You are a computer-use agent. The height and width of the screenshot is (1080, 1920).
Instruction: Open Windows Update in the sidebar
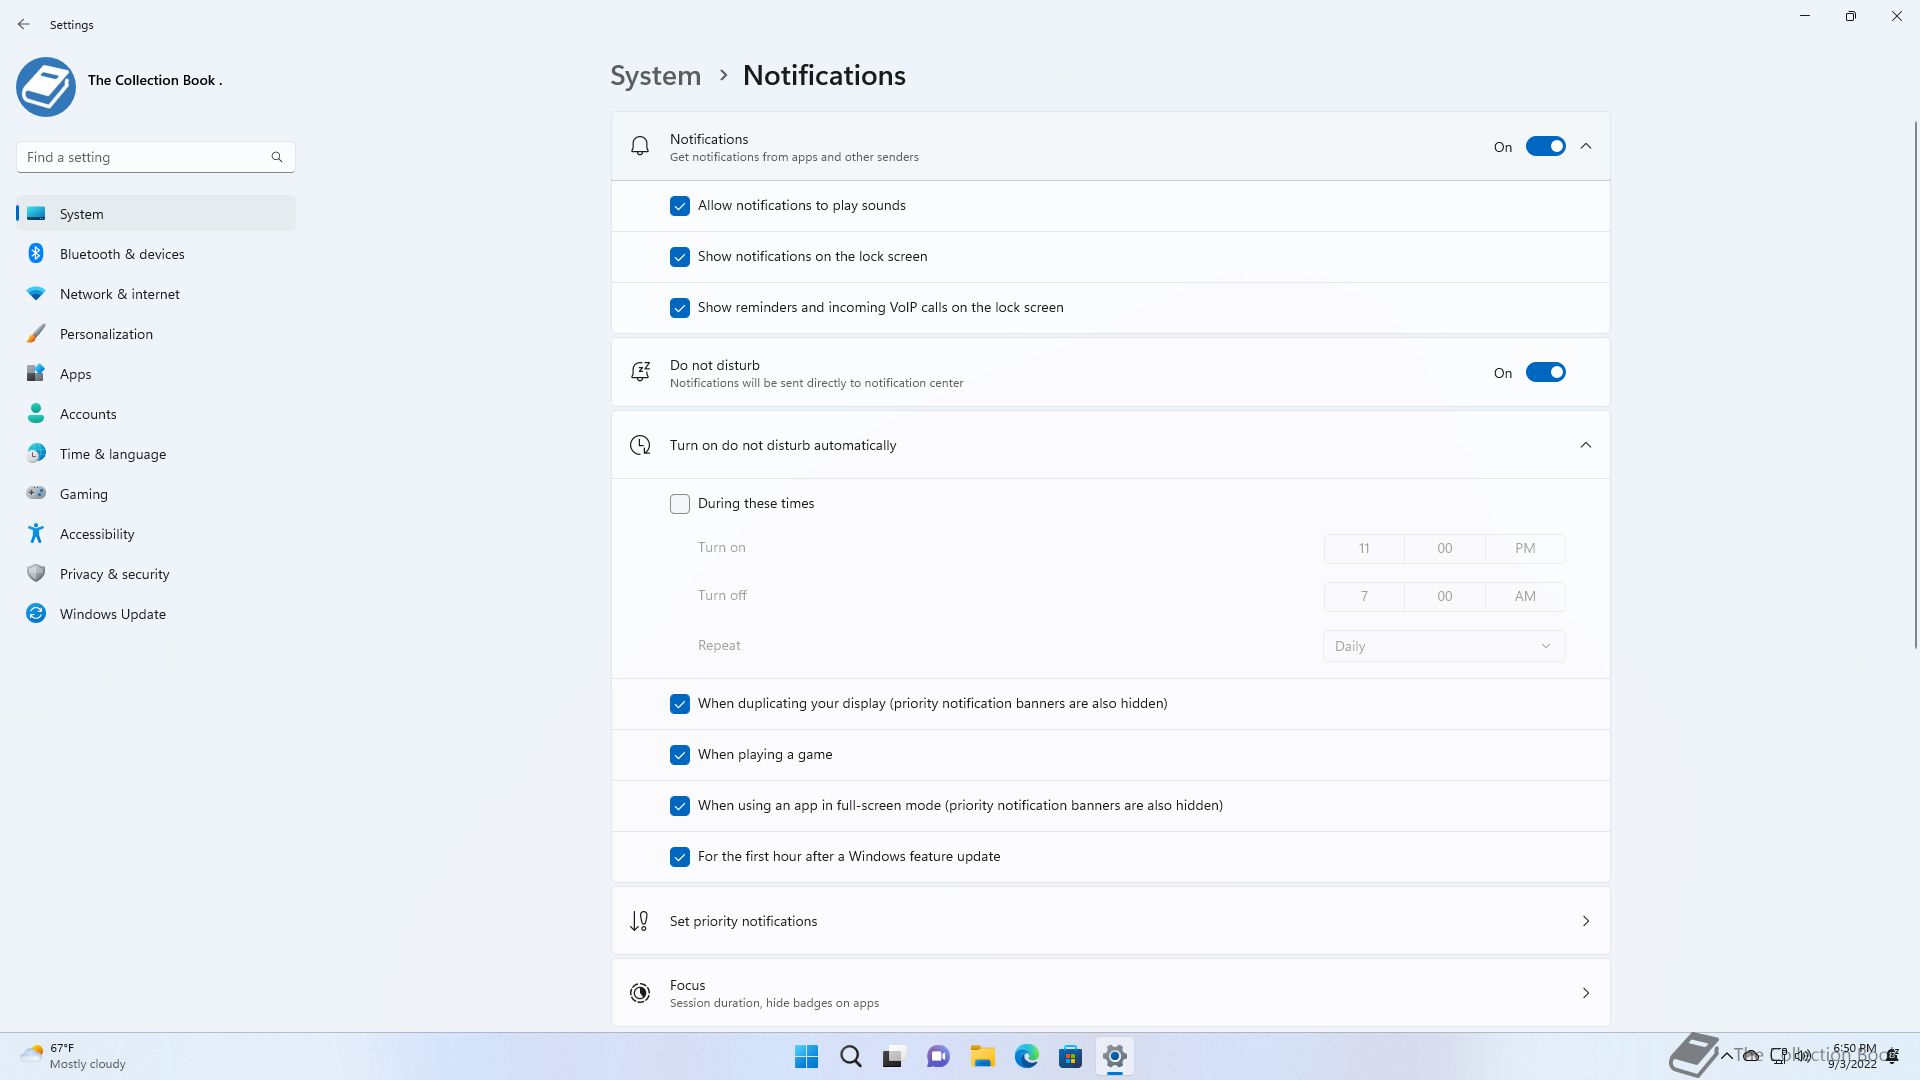pos(112,614)
